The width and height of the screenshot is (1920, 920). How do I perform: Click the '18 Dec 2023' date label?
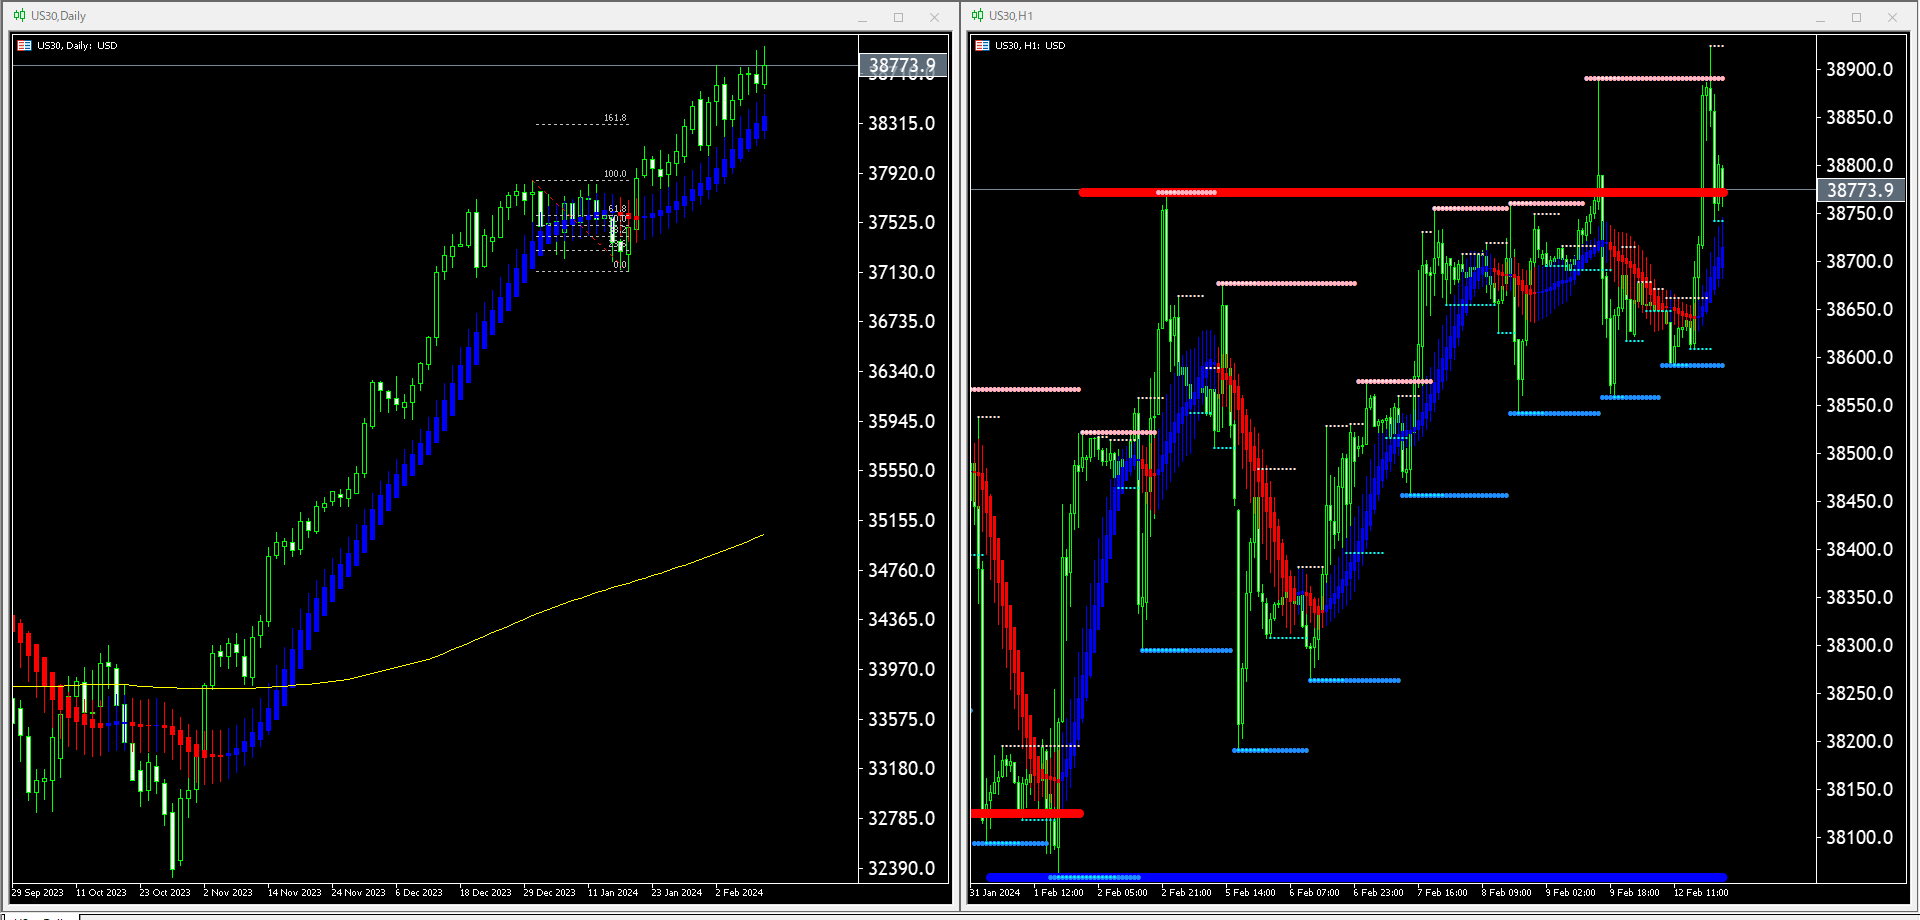pos(486,893)
